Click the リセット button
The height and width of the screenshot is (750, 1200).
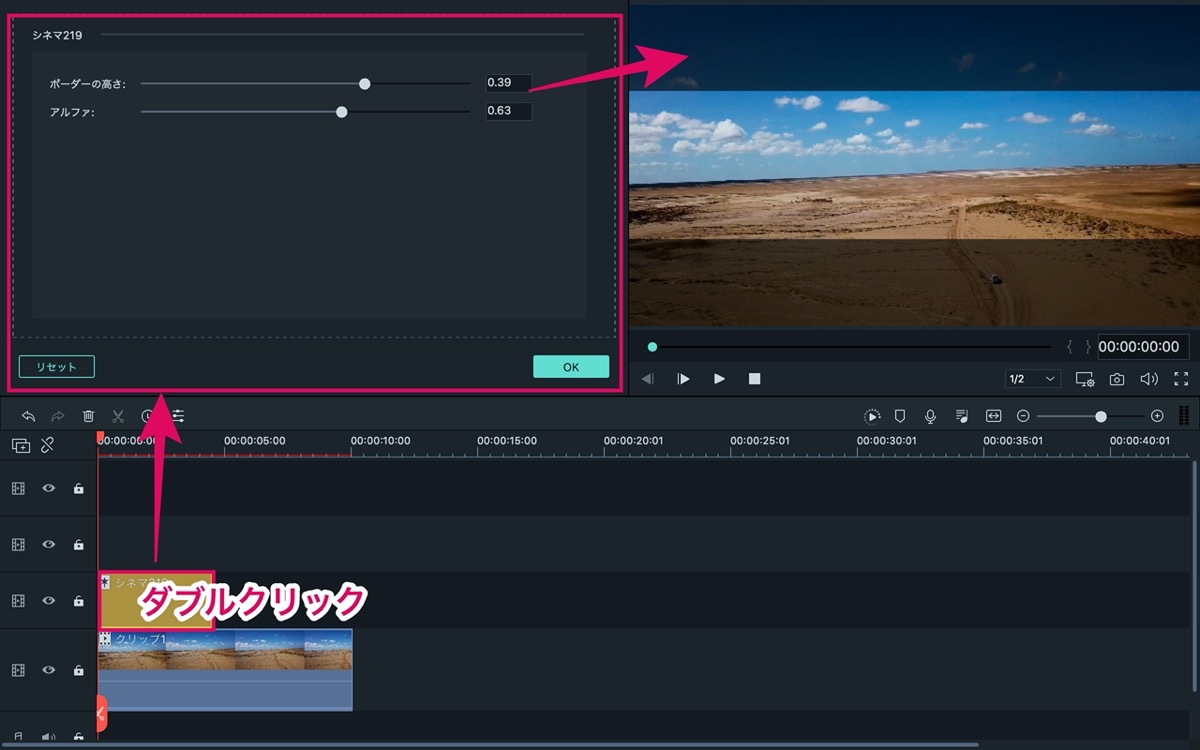point(57,367)
